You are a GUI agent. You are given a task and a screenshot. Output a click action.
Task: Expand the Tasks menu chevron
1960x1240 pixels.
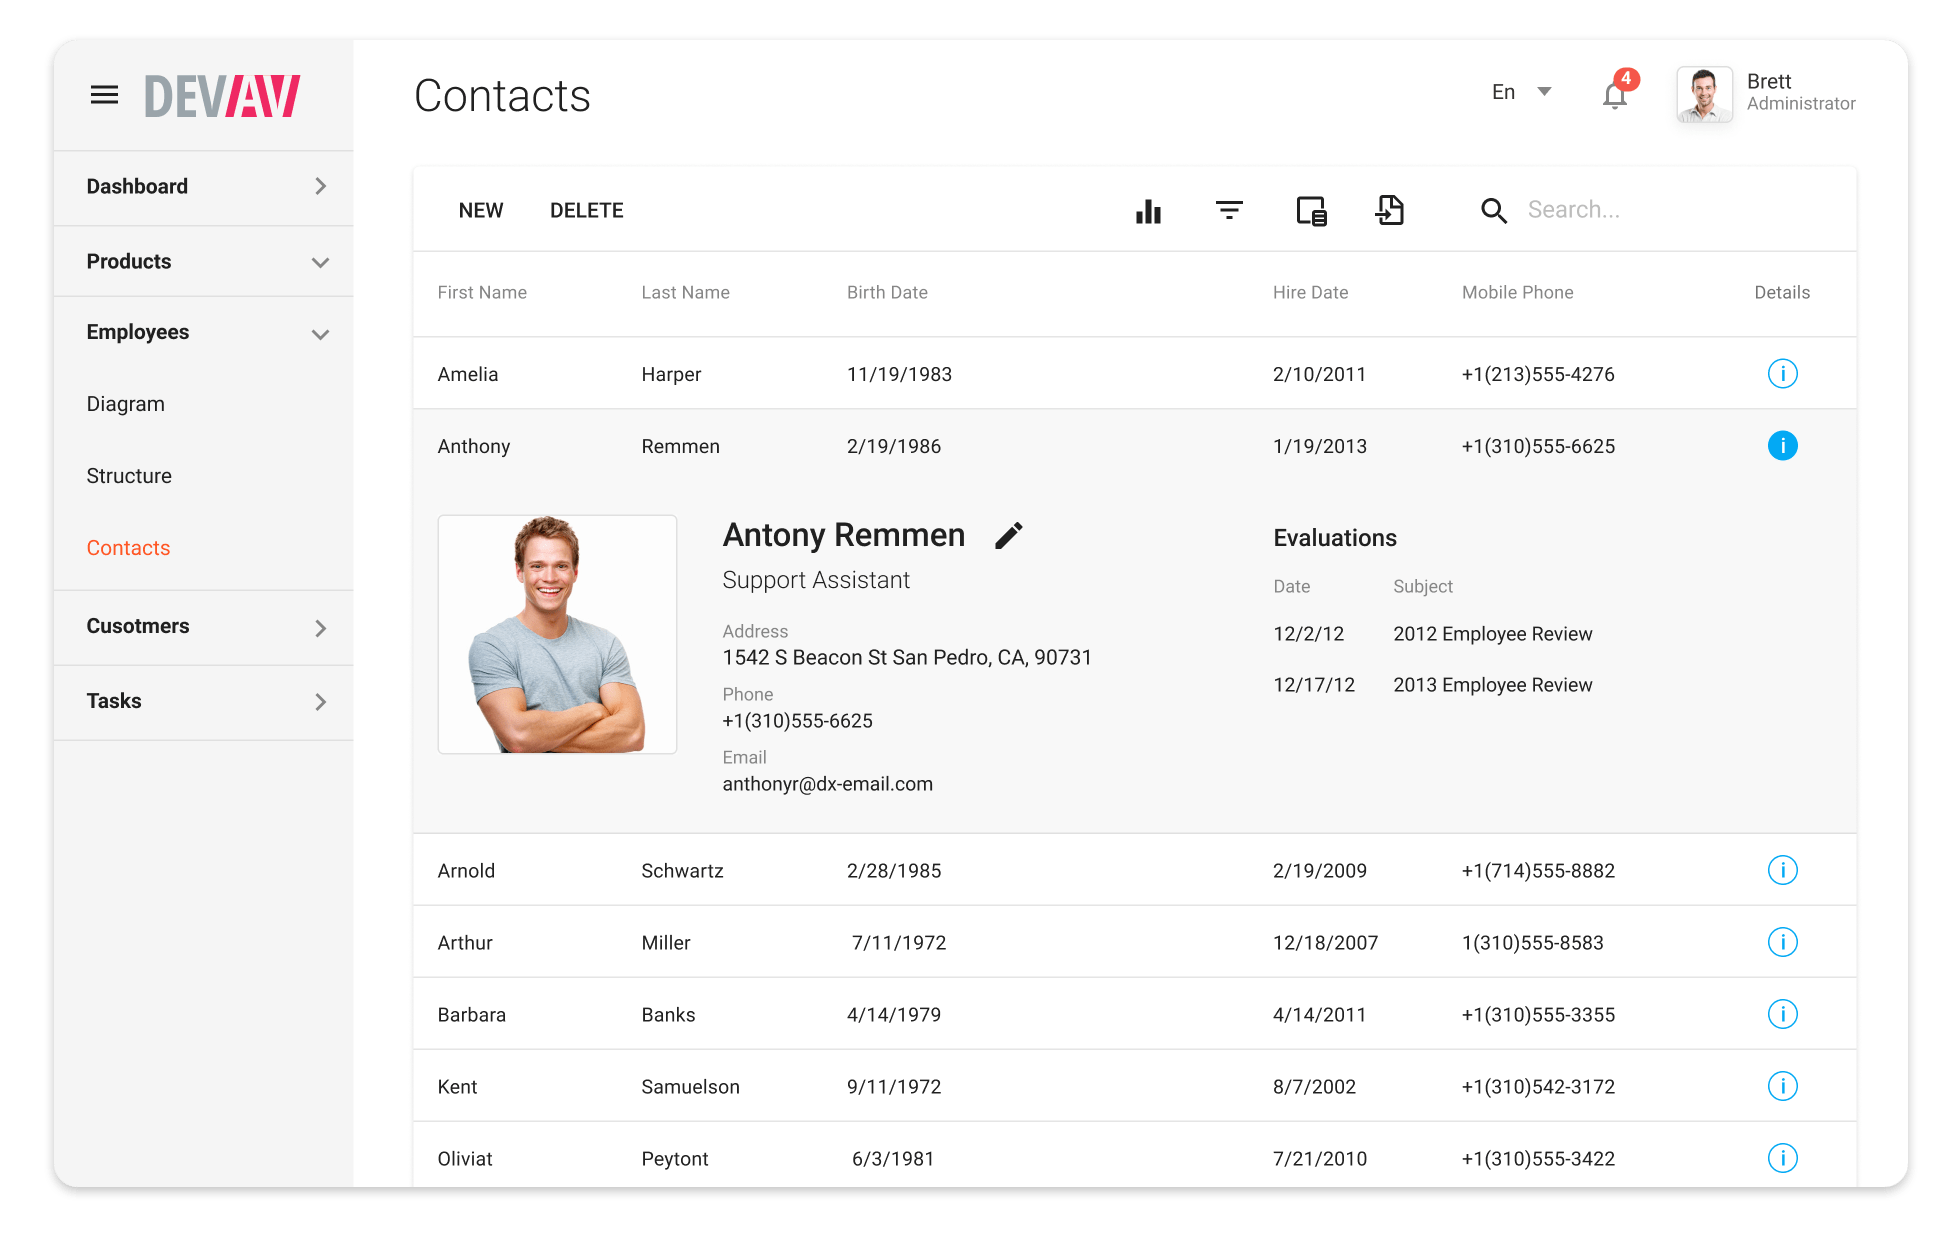coord(320,702)
